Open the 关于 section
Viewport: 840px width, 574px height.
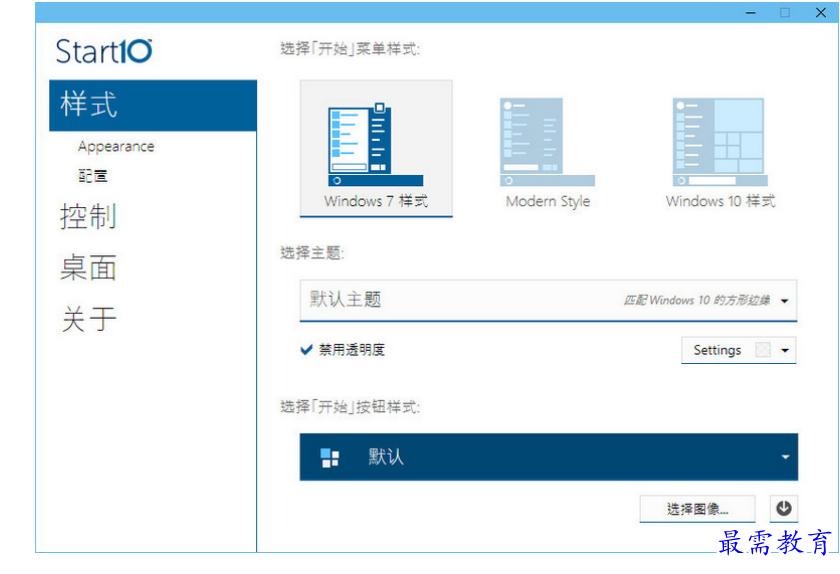tap(88, 319)
